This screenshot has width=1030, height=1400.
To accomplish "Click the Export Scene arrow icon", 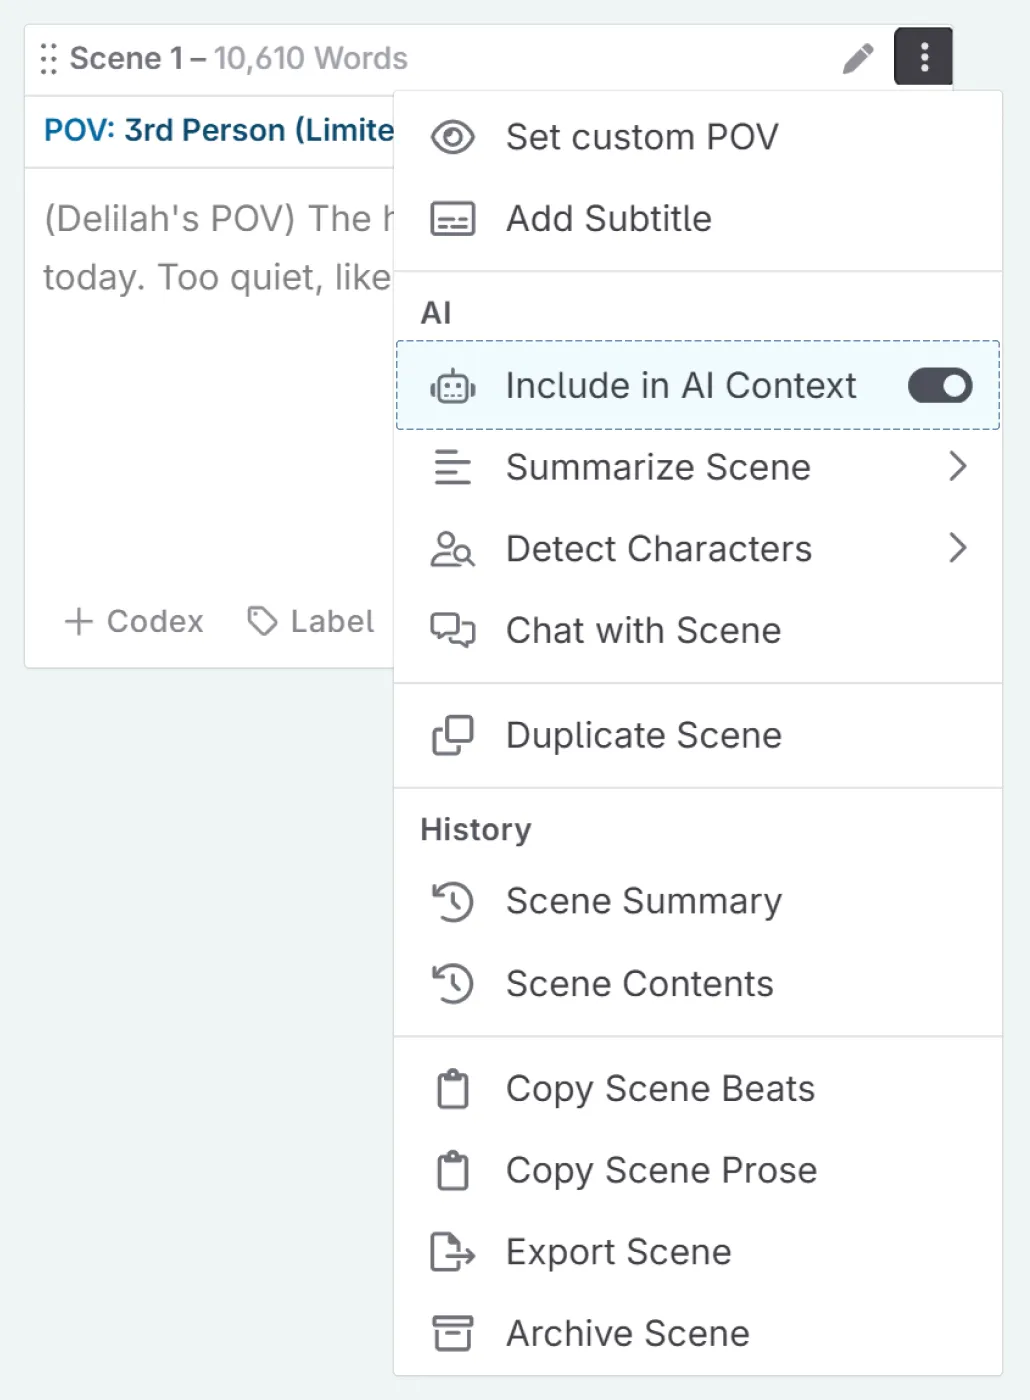I will pos(452,1252).
